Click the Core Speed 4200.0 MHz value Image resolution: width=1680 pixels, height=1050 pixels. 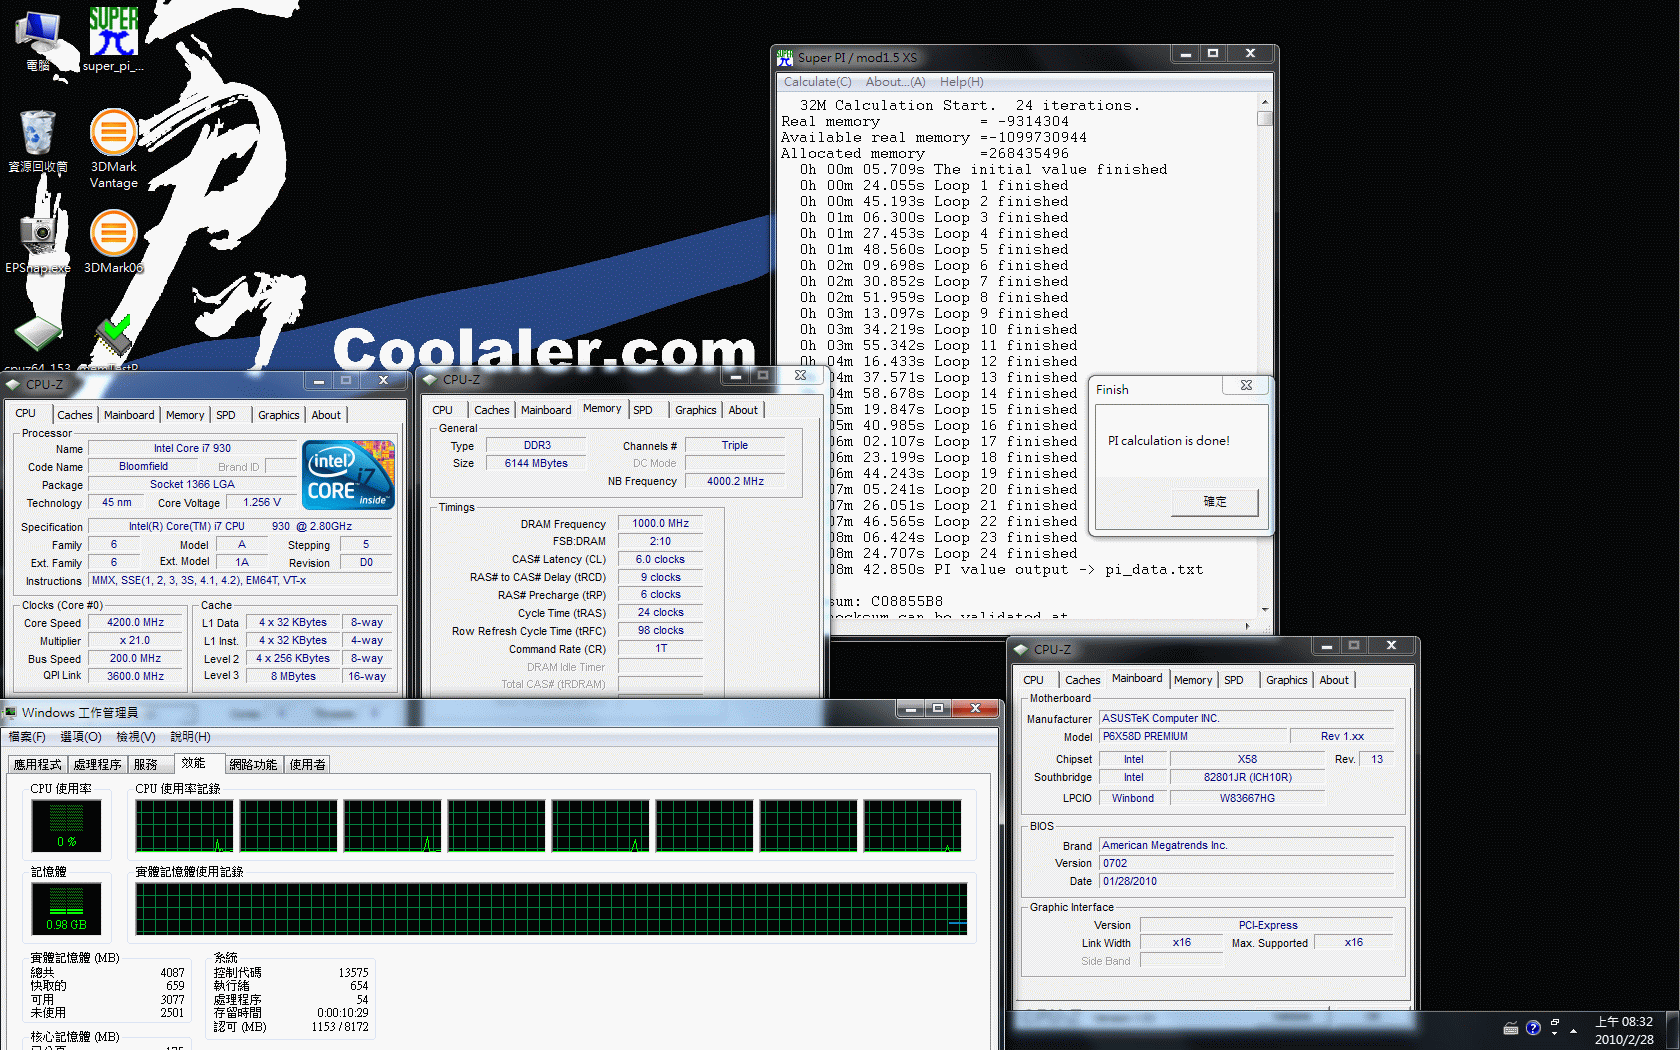136,622
